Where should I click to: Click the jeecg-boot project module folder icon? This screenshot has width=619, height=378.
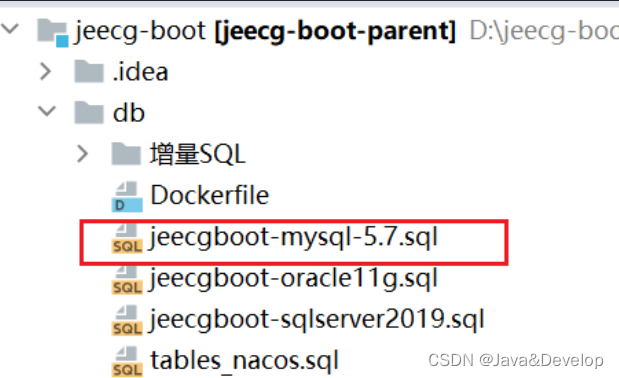pyautogui.click(x=53, y=32)
